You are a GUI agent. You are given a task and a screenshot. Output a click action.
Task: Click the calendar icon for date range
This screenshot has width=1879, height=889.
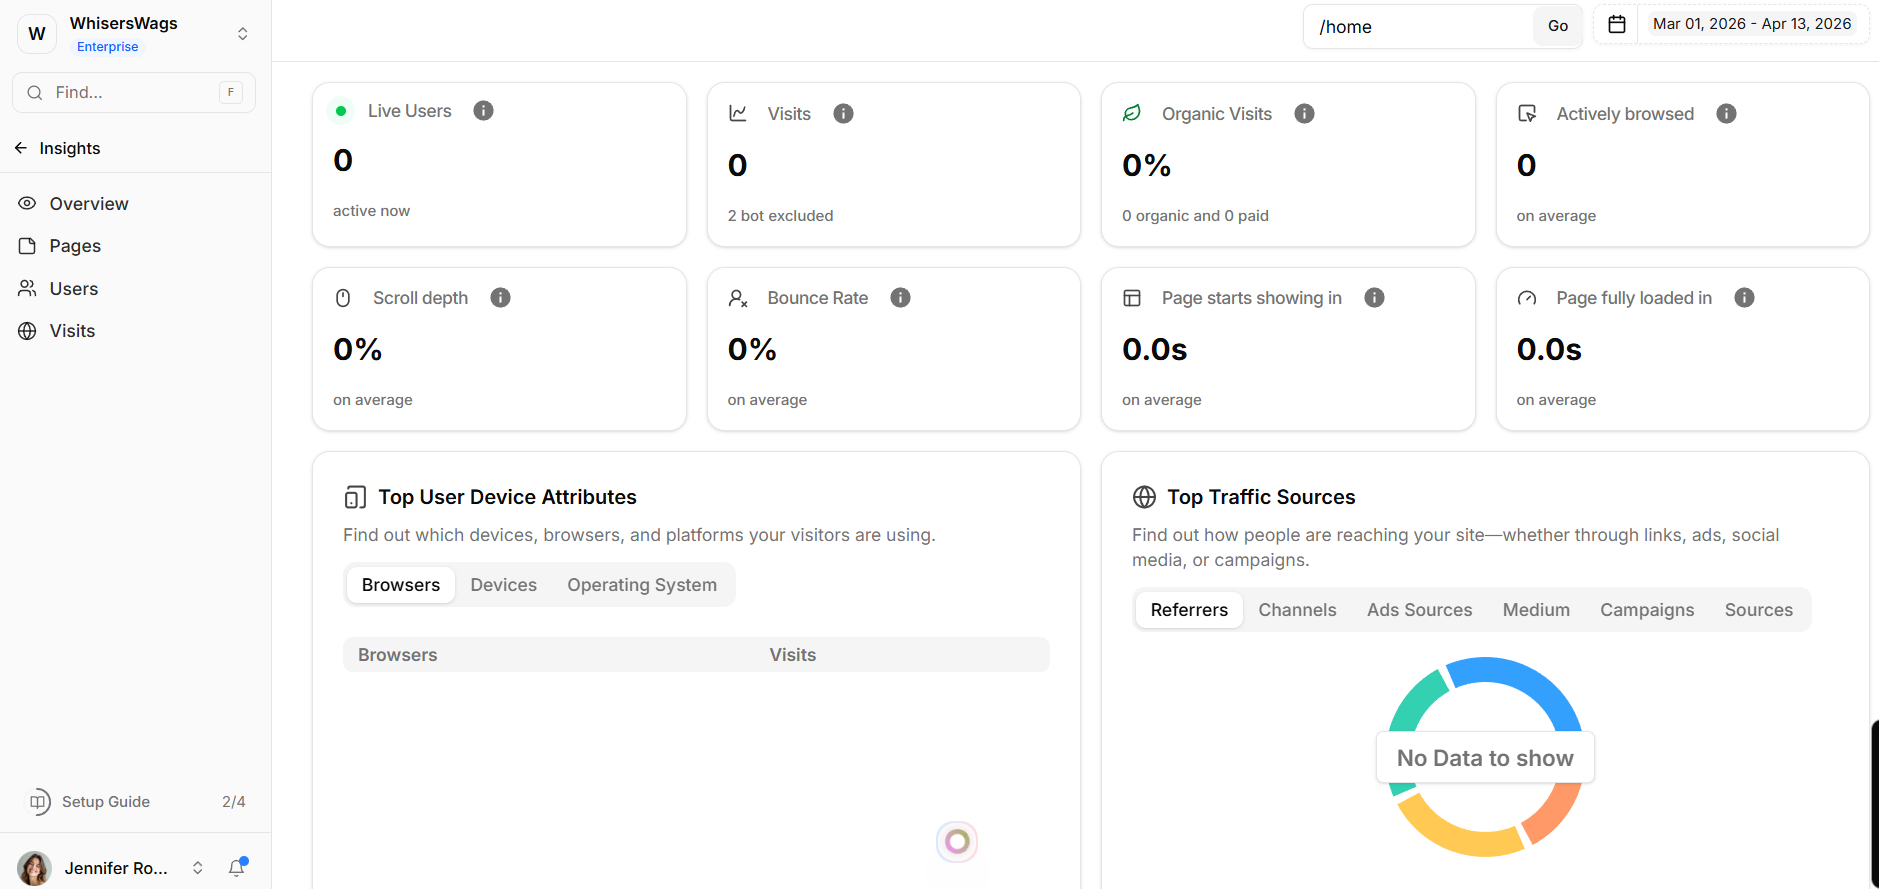(1616, 24)
